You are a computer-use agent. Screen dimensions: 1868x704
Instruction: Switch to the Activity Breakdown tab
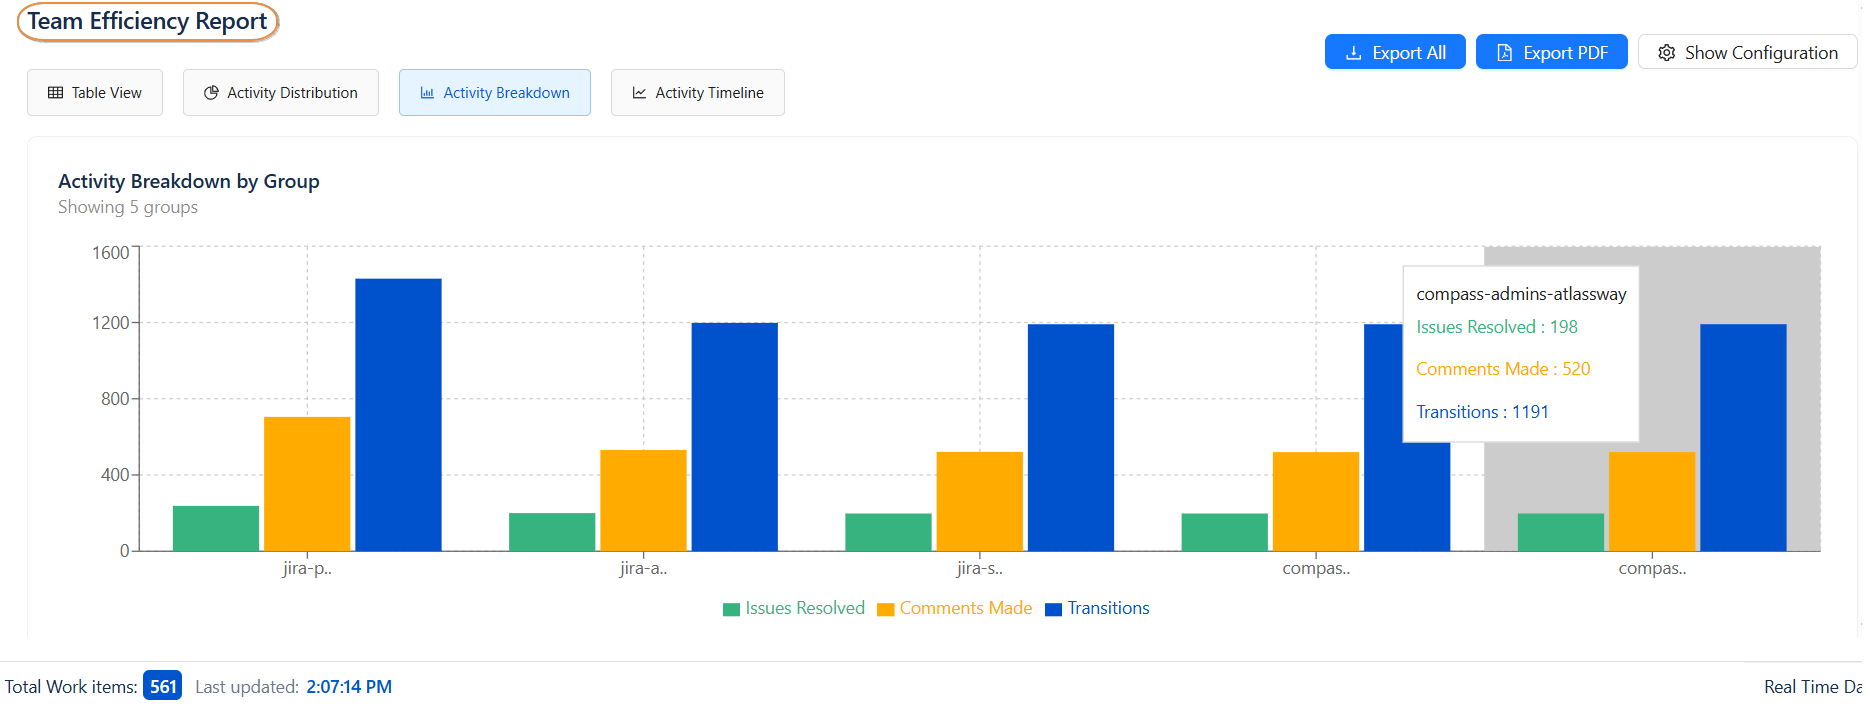[x=495, y=93]
